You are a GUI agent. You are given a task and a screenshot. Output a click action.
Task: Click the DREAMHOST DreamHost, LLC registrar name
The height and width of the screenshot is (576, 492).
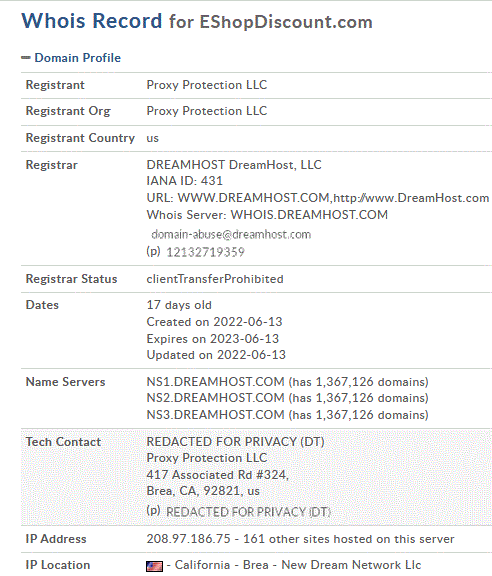pyautogui.click(x=234, y=165)
